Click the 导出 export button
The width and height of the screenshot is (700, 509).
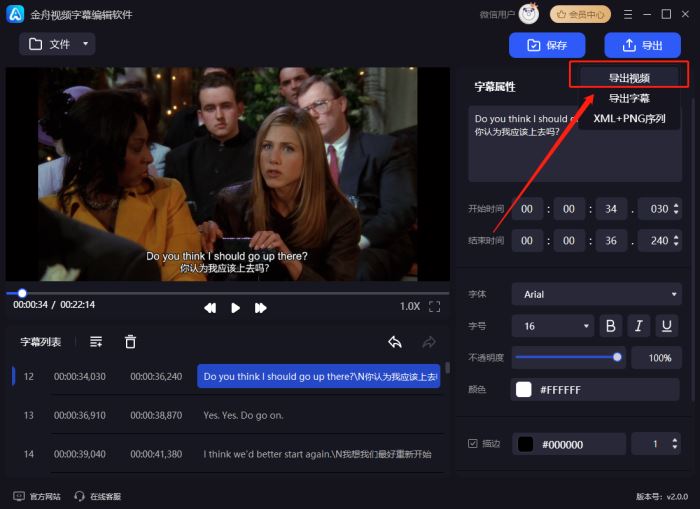pos(642,45)
